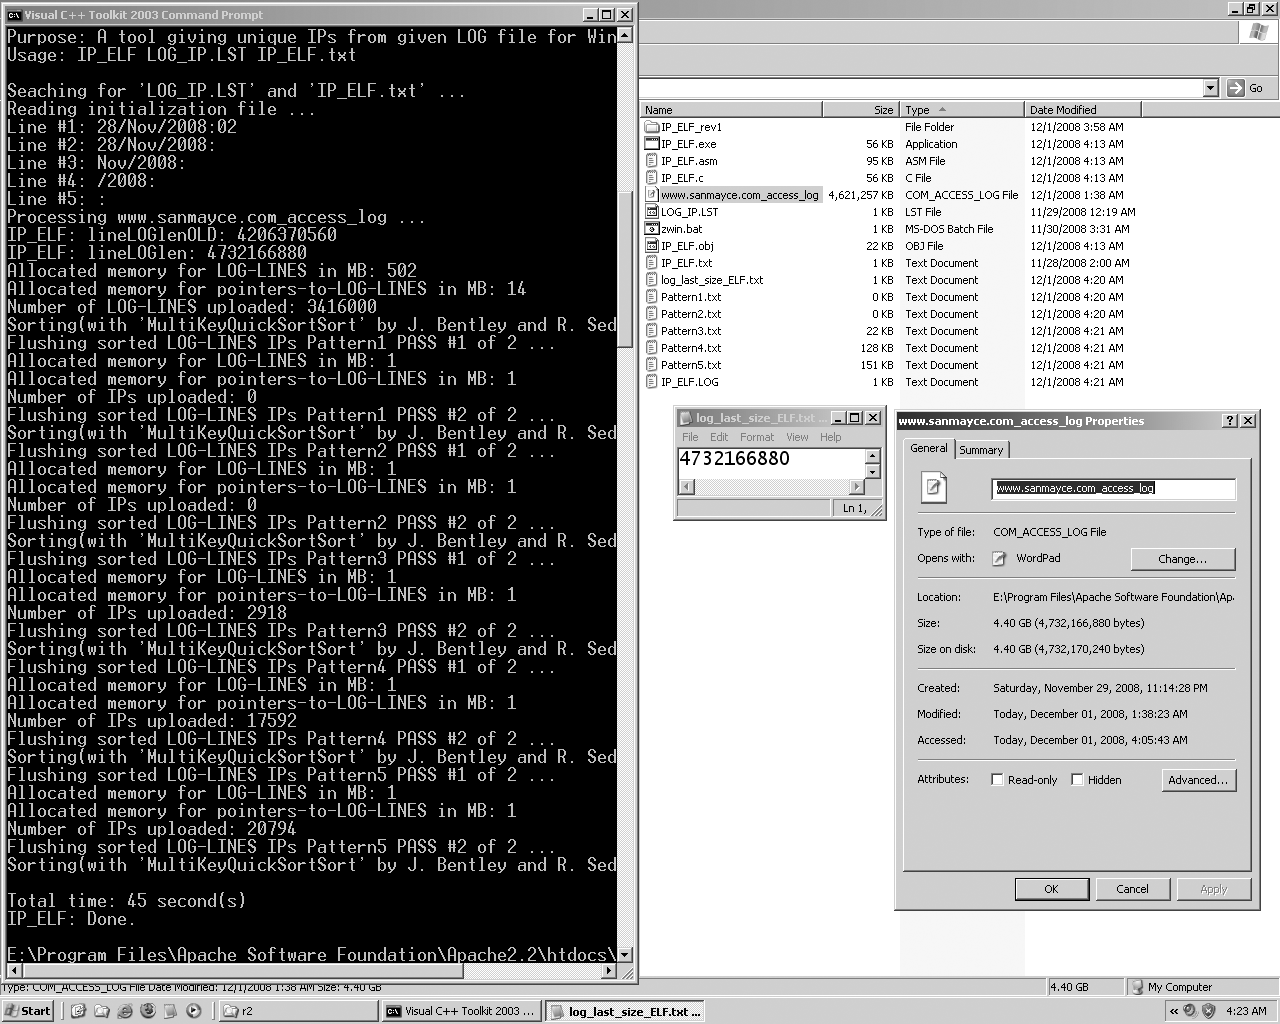Select the LOG_IP.LST file icon

click(652, 212)
